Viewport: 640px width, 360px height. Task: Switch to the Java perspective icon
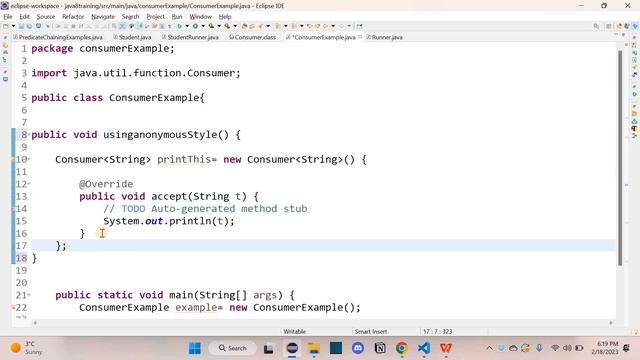tap(620, 26)
